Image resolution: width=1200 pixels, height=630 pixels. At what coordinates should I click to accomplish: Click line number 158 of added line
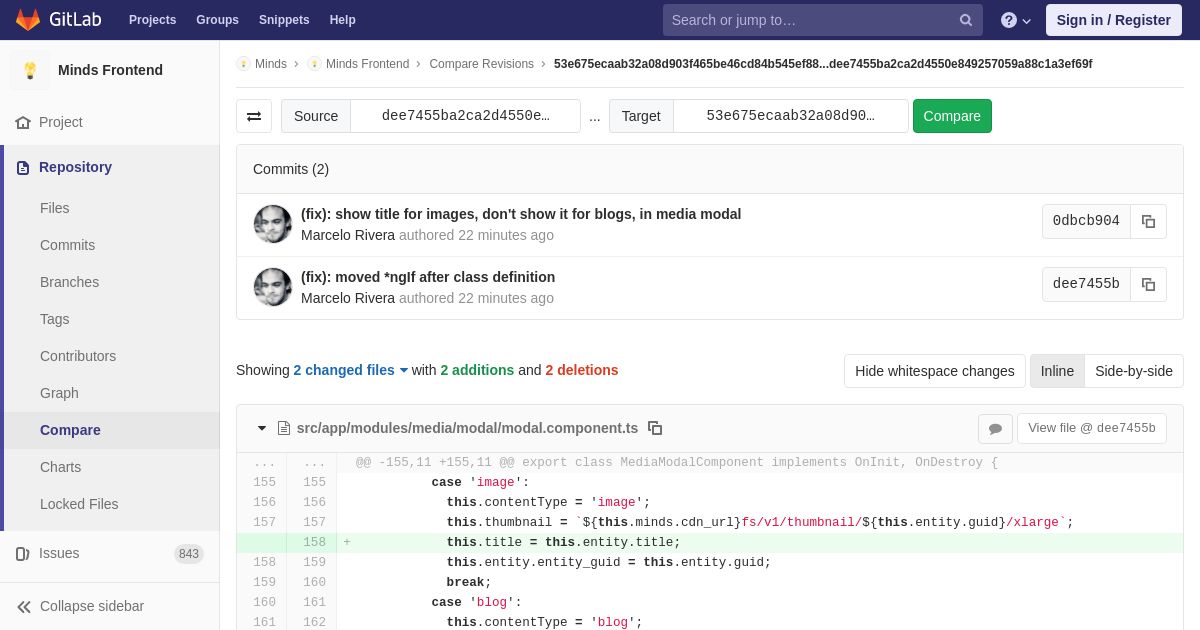pyautogui.click(x=314, y=543)
